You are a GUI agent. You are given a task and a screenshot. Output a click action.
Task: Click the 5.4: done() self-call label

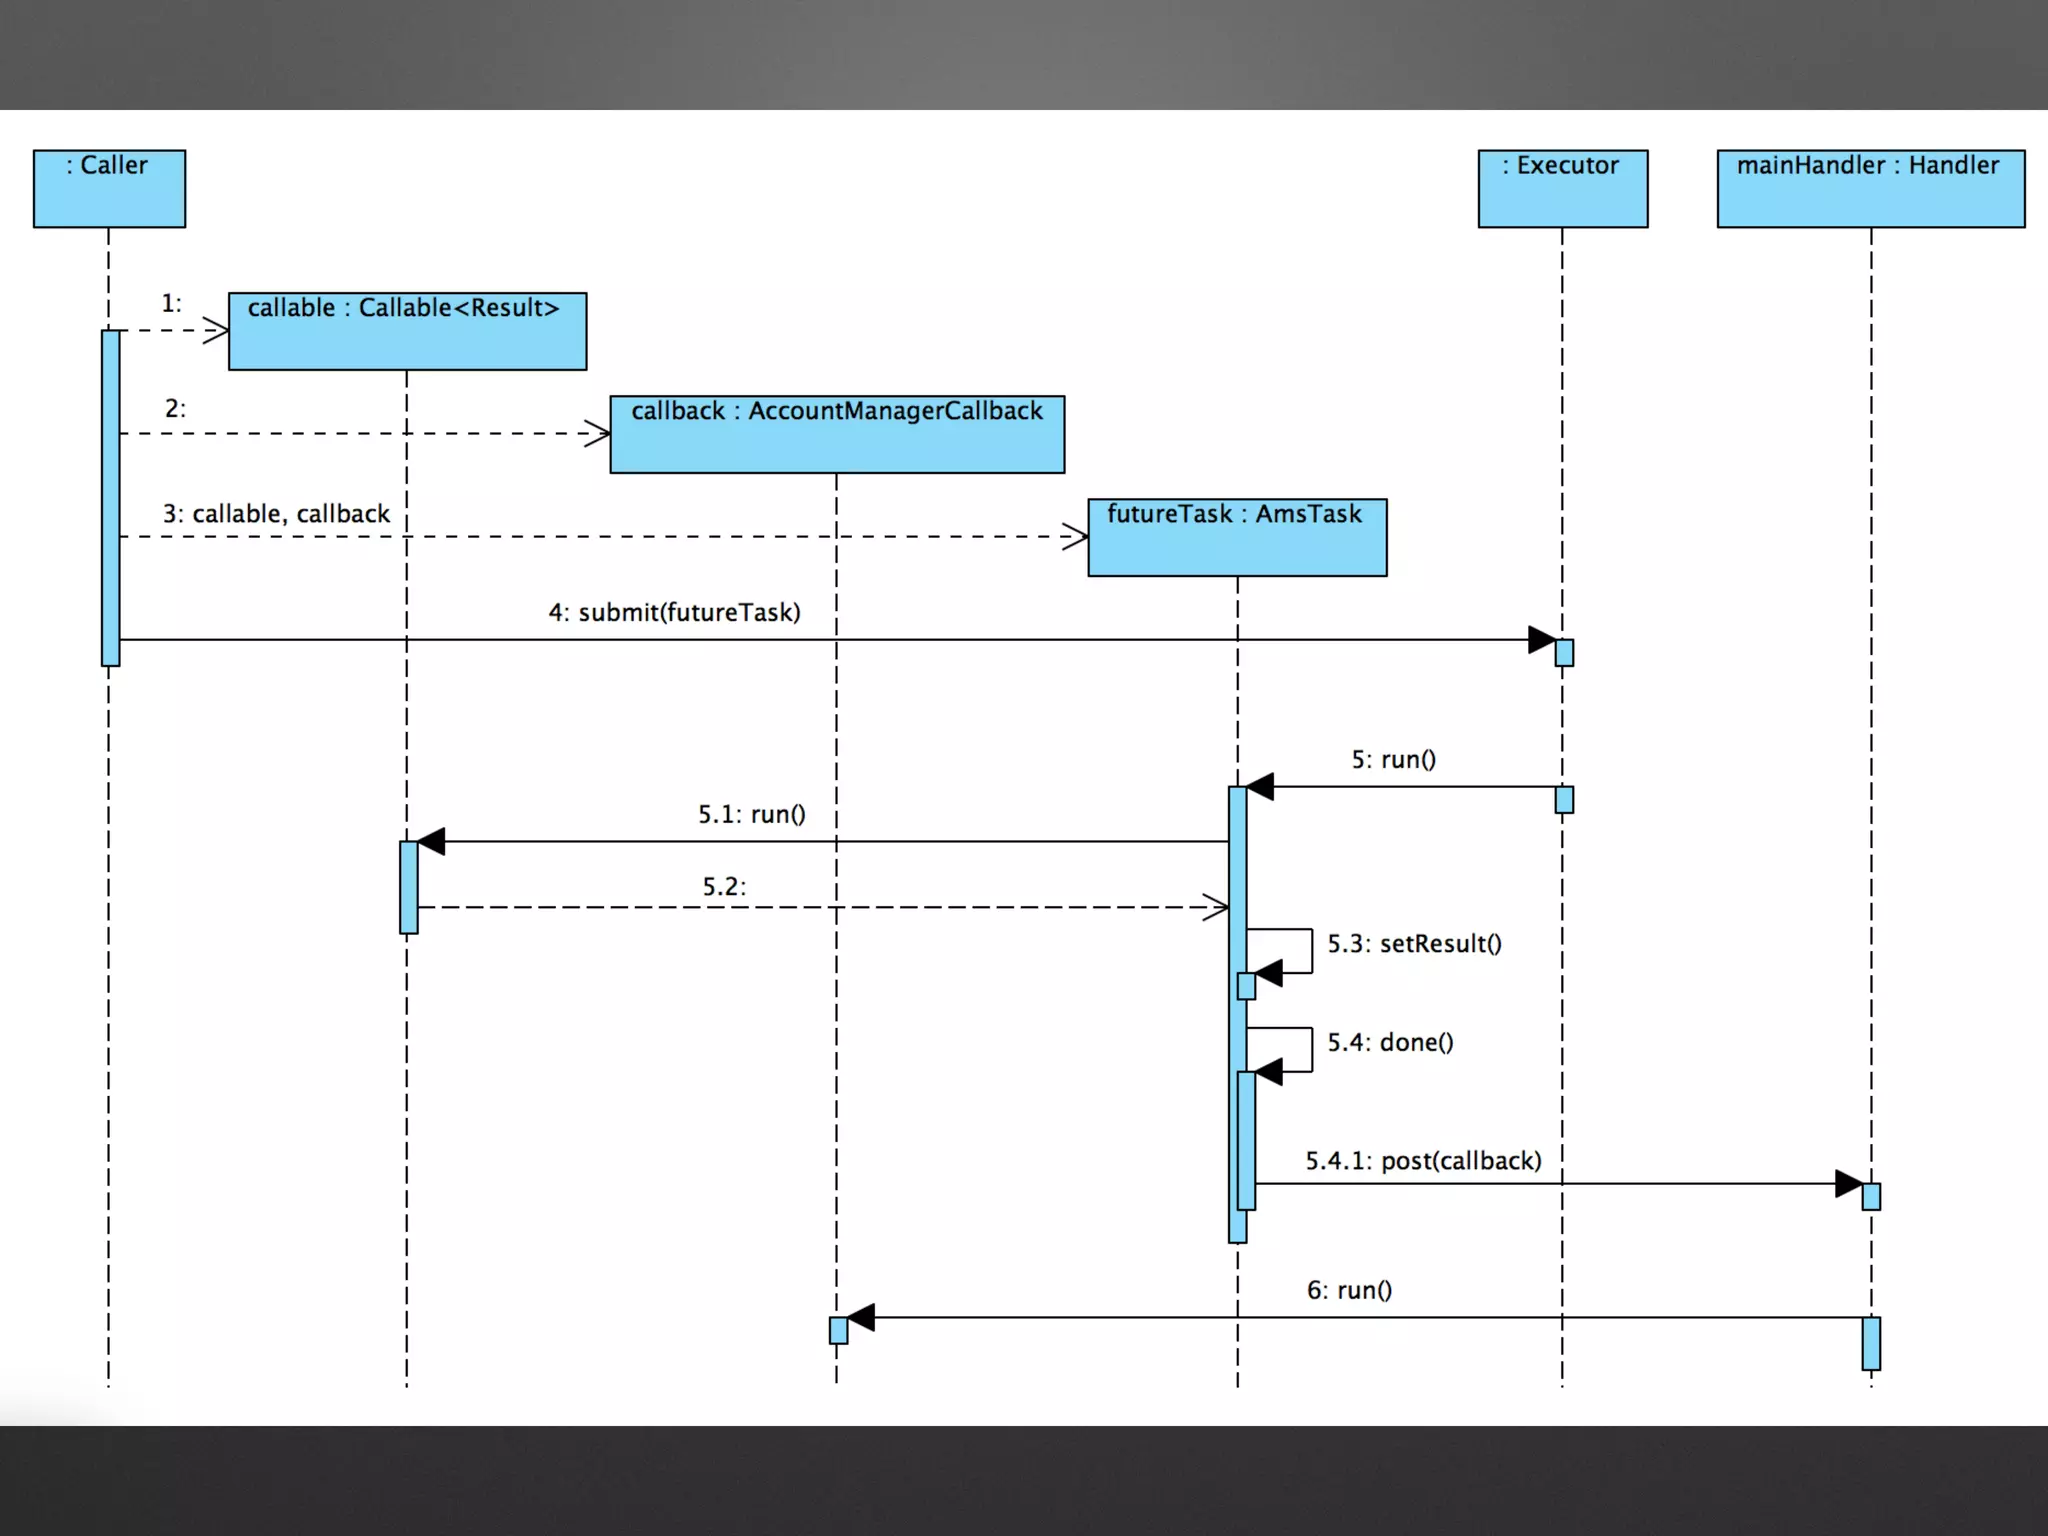1390,1042
